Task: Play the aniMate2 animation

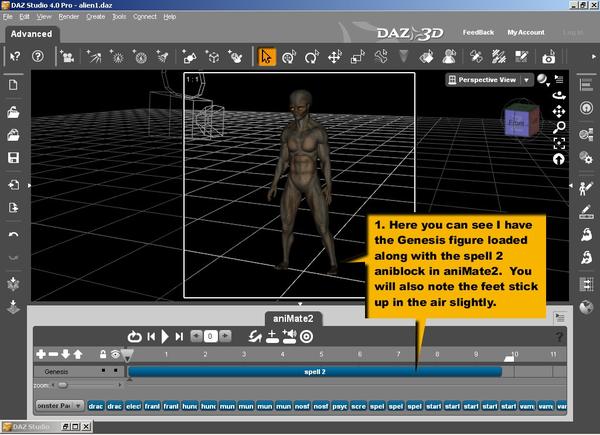Action: [x=165, y=337]
